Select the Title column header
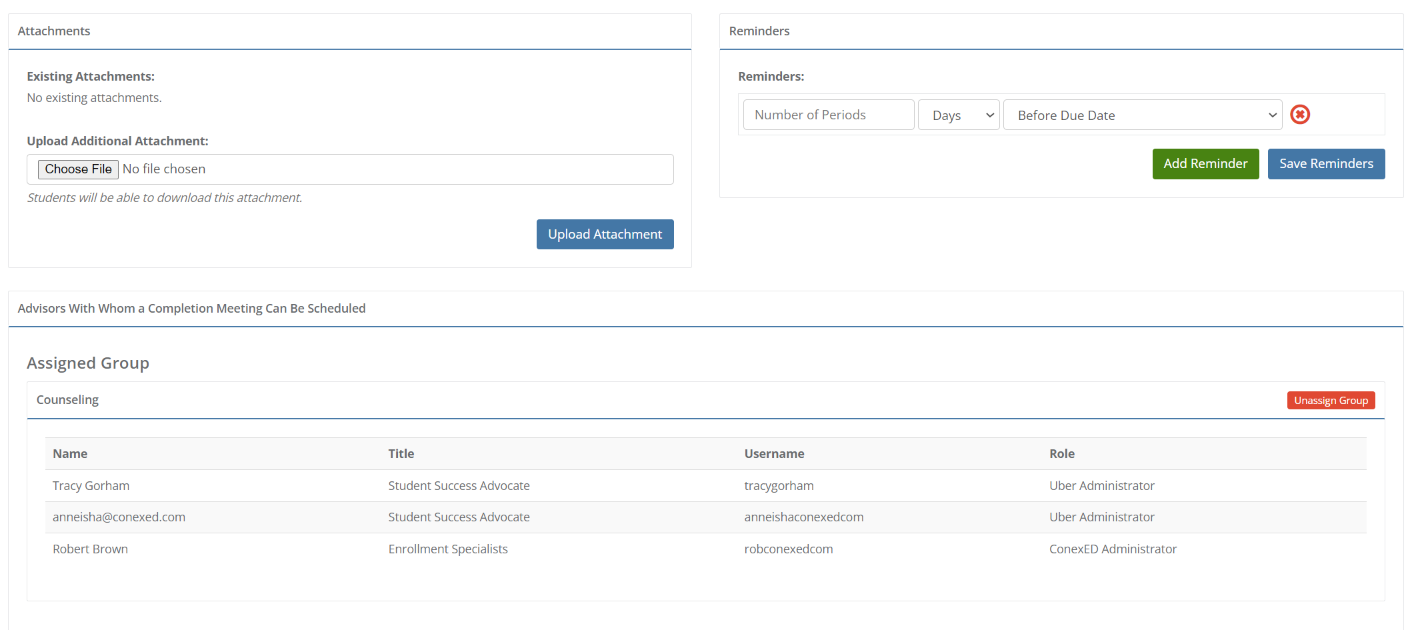This screenshot has height=630, width=1408. (x=401, y=454)
